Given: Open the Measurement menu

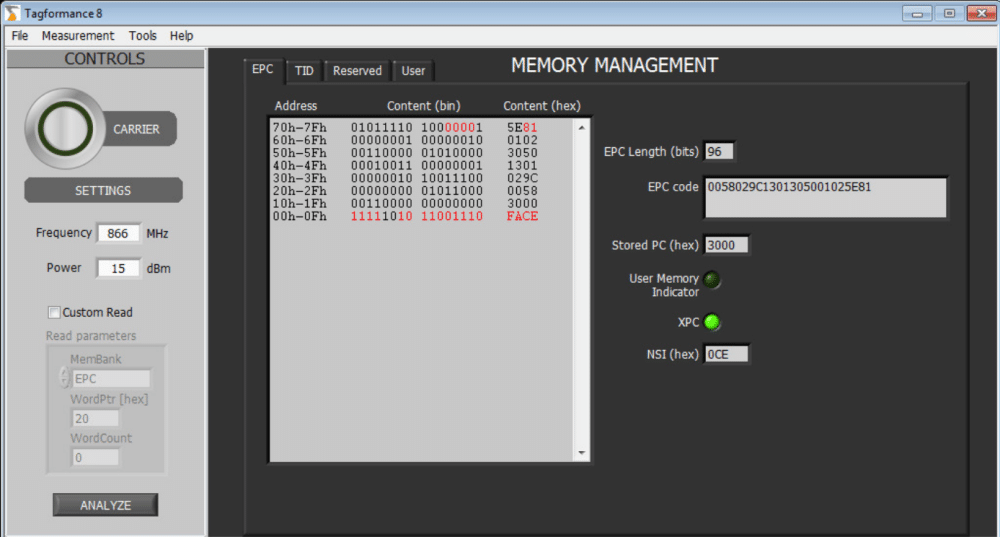Looking at the screenshot, I should pyautogui.click(x=78, y=36).
